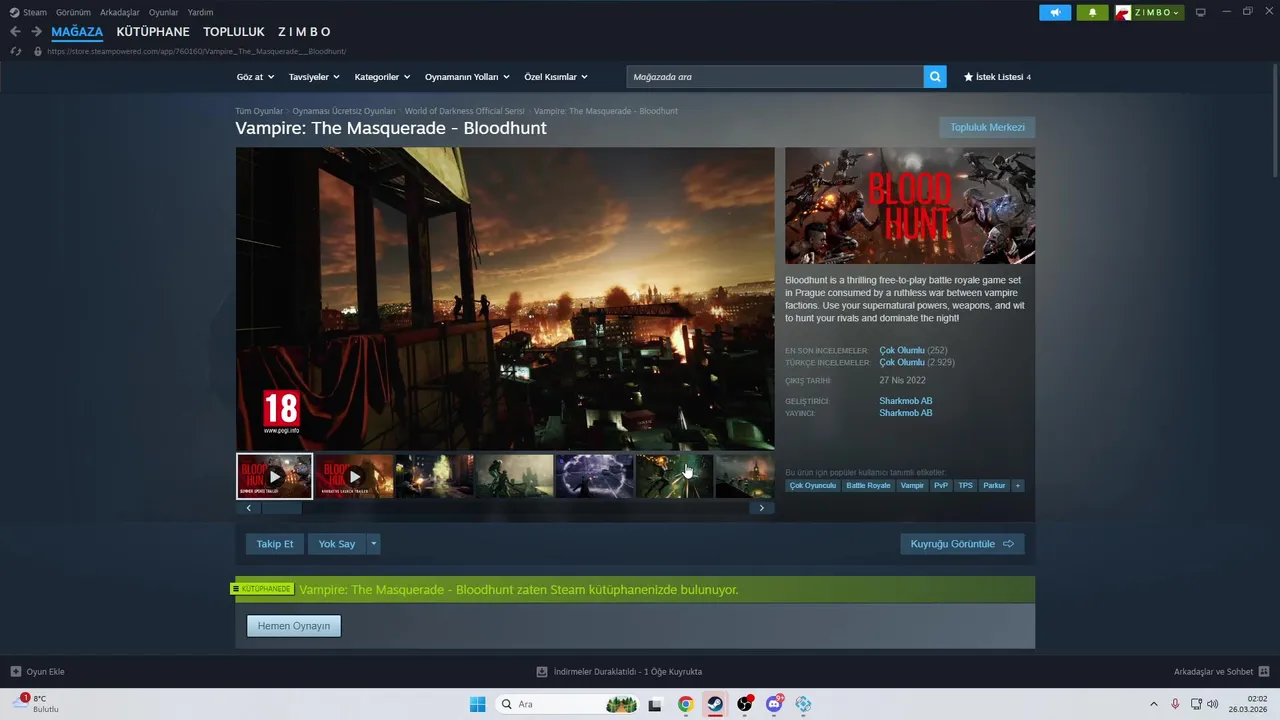Open the ZIMBO profile tab

tap(304, 32)
